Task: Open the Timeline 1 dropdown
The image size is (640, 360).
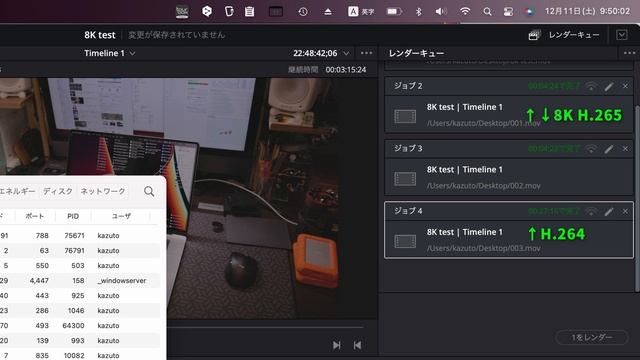Action: click(110, 53)
